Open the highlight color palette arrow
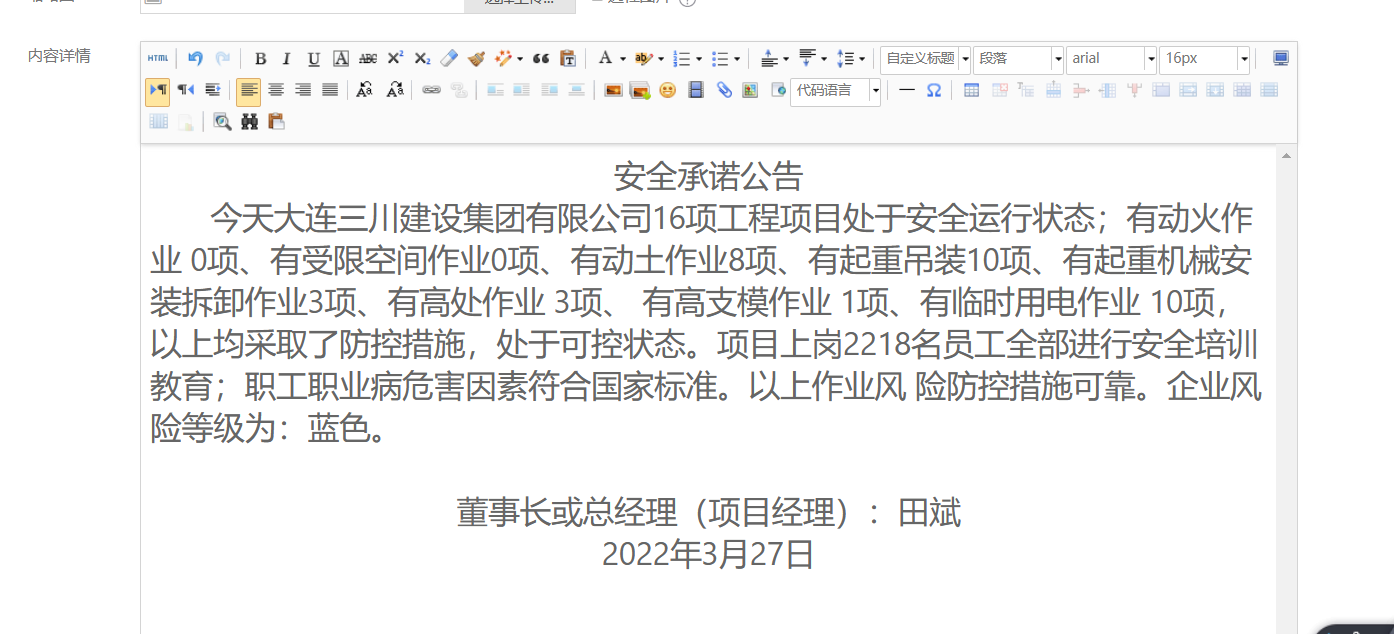The height and width of the screenshot is (634, 1394). [660, 59]
